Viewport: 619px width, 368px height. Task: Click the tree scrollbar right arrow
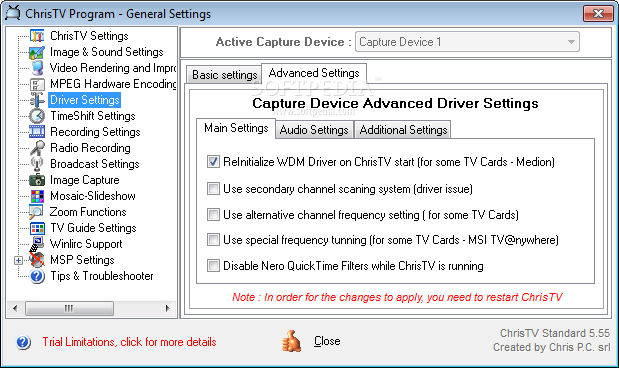(x=168, y=308)
